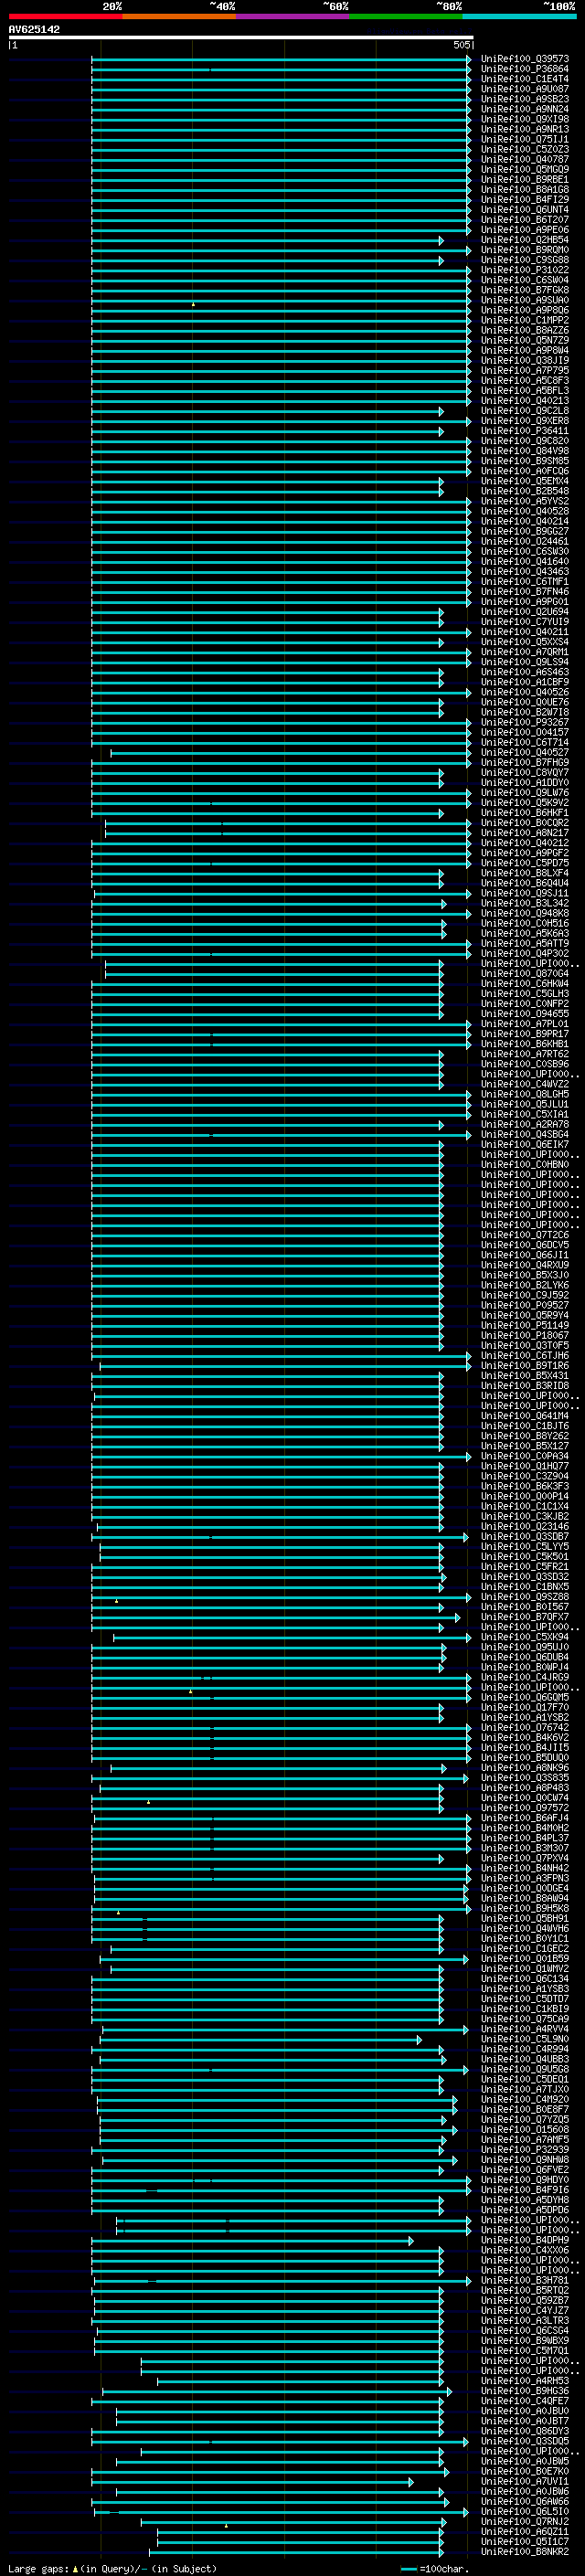Select hit label UniRef100_P31022

point(524,270)
